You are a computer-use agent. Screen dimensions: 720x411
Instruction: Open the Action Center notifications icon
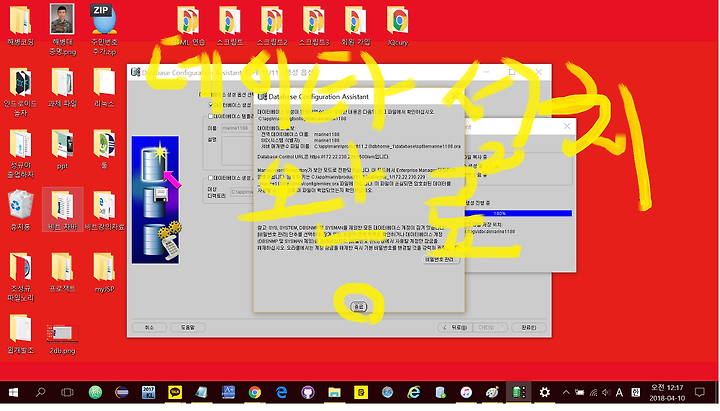point(700,393)
